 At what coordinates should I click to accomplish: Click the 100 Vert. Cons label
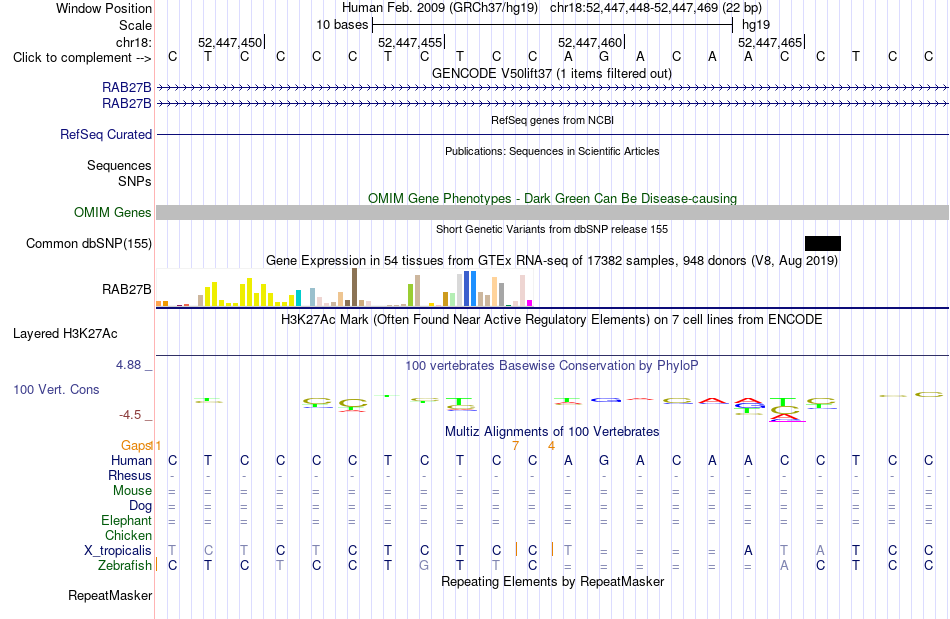(x=56, y=389)
